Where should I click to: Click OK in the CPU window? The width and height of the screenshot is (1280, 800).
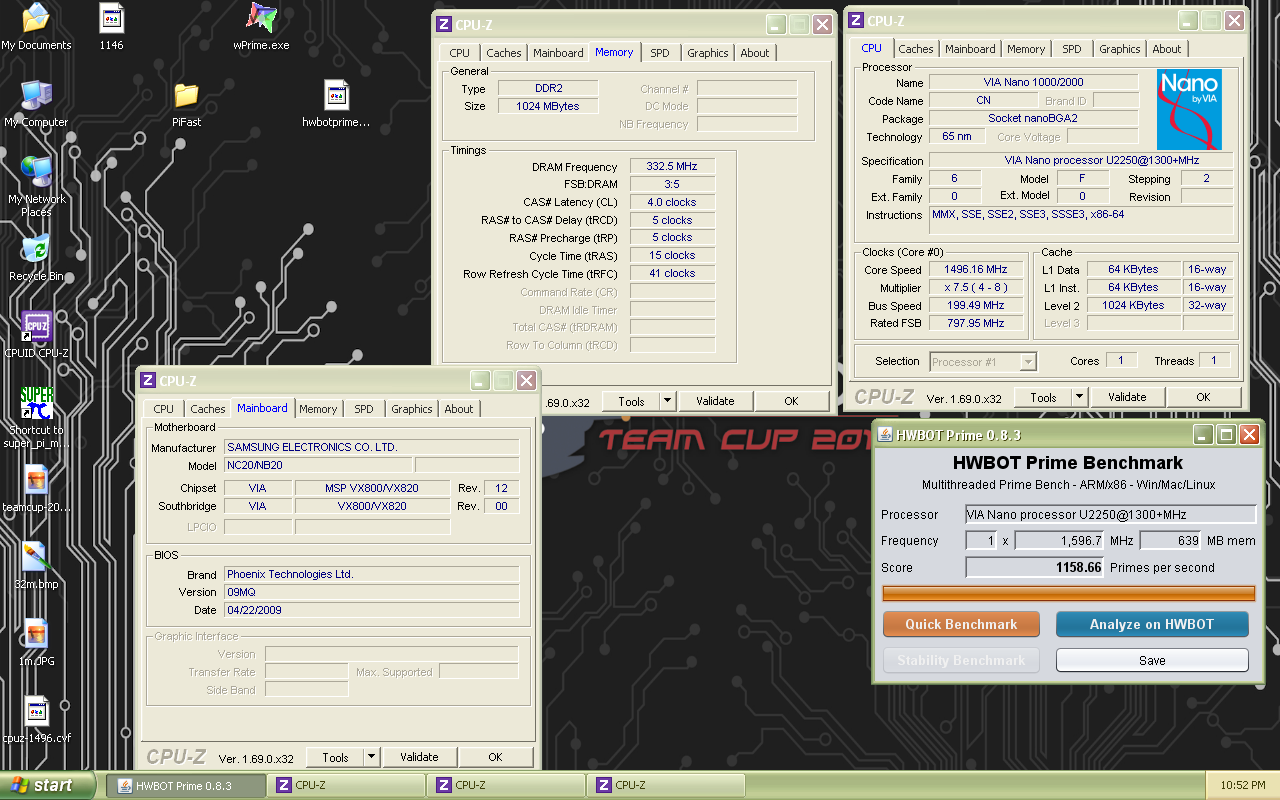pos(1203,397)
